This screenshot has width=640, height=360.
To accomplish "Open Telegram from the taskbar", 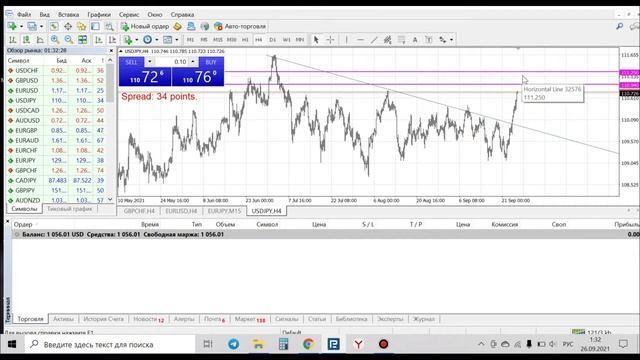I will pos(233,344).
